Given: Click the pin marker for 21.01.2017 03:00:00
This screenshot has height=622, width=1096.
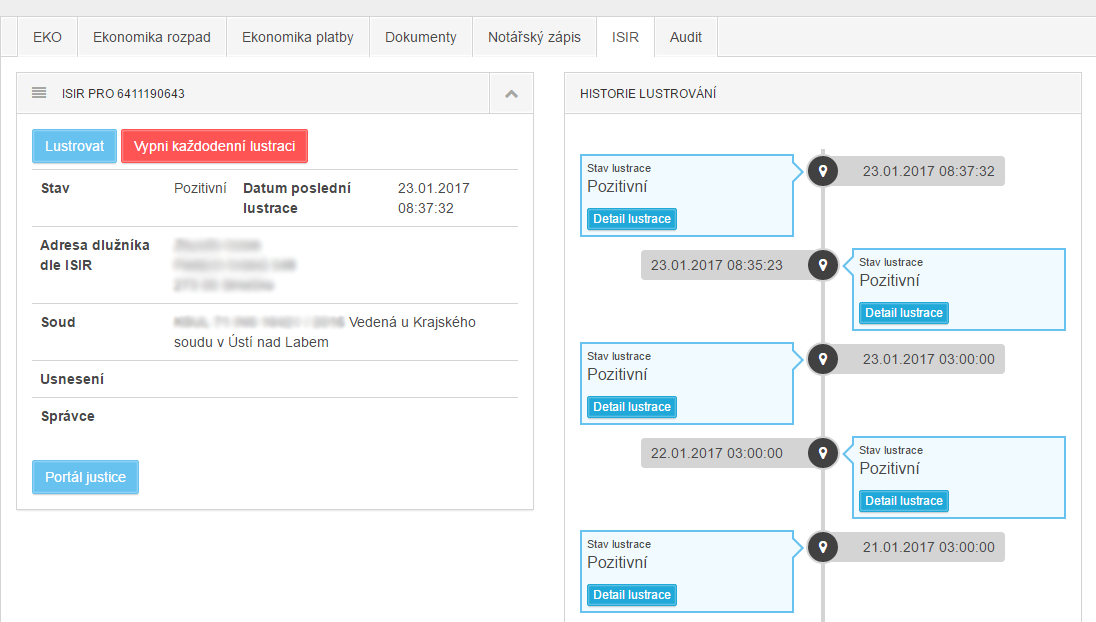Looking at the screenshot, I should [x=823, y=547].
